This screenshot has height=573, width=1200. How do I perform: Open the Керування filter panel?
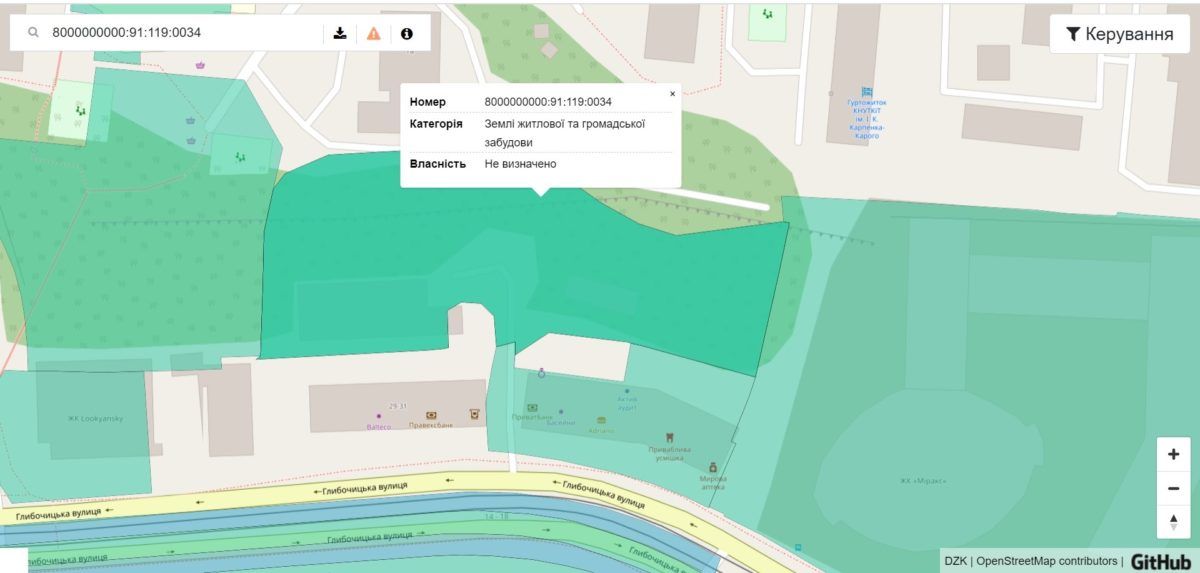pyautogui.click(x=1119, y=34)
